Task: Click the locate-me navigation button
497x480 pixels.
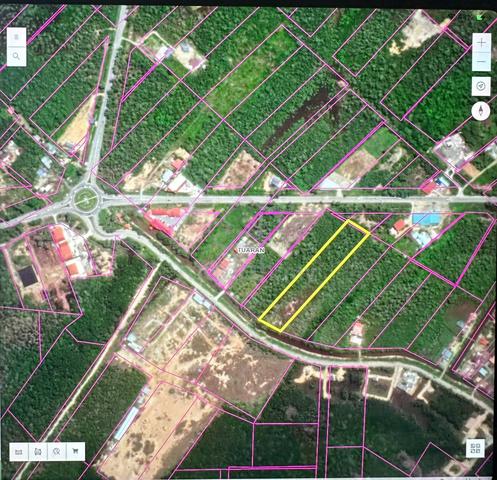Action: click(x=481, y=86)
